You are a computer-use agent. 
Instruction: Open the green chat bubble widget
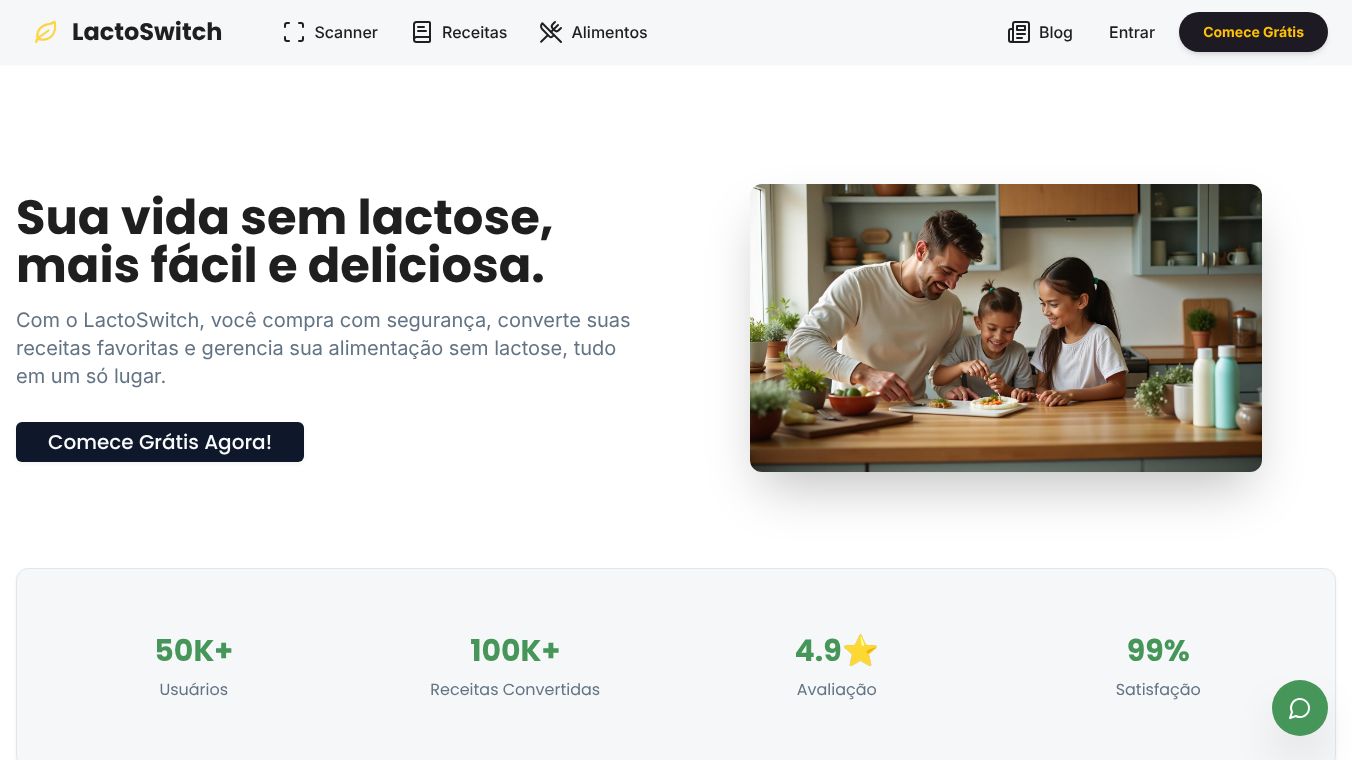coord(1300,708)
